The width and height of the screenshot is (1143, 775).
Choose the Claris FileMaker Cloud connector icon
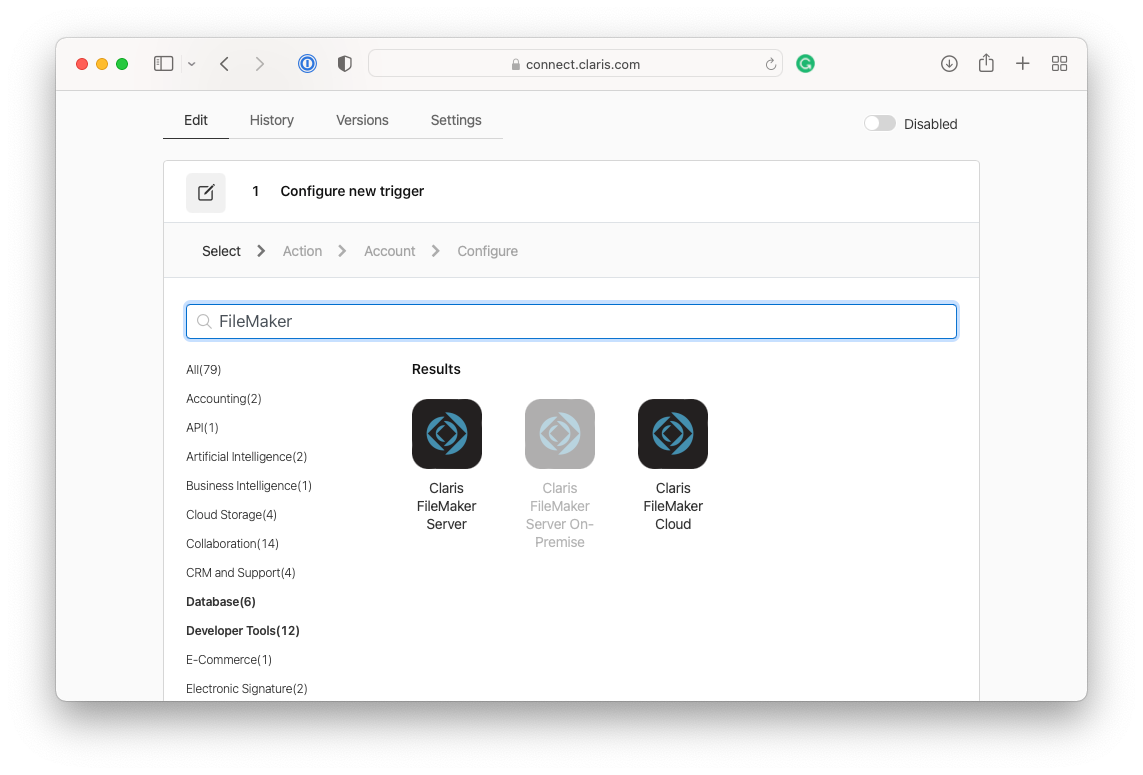click(x=672, y=433)
